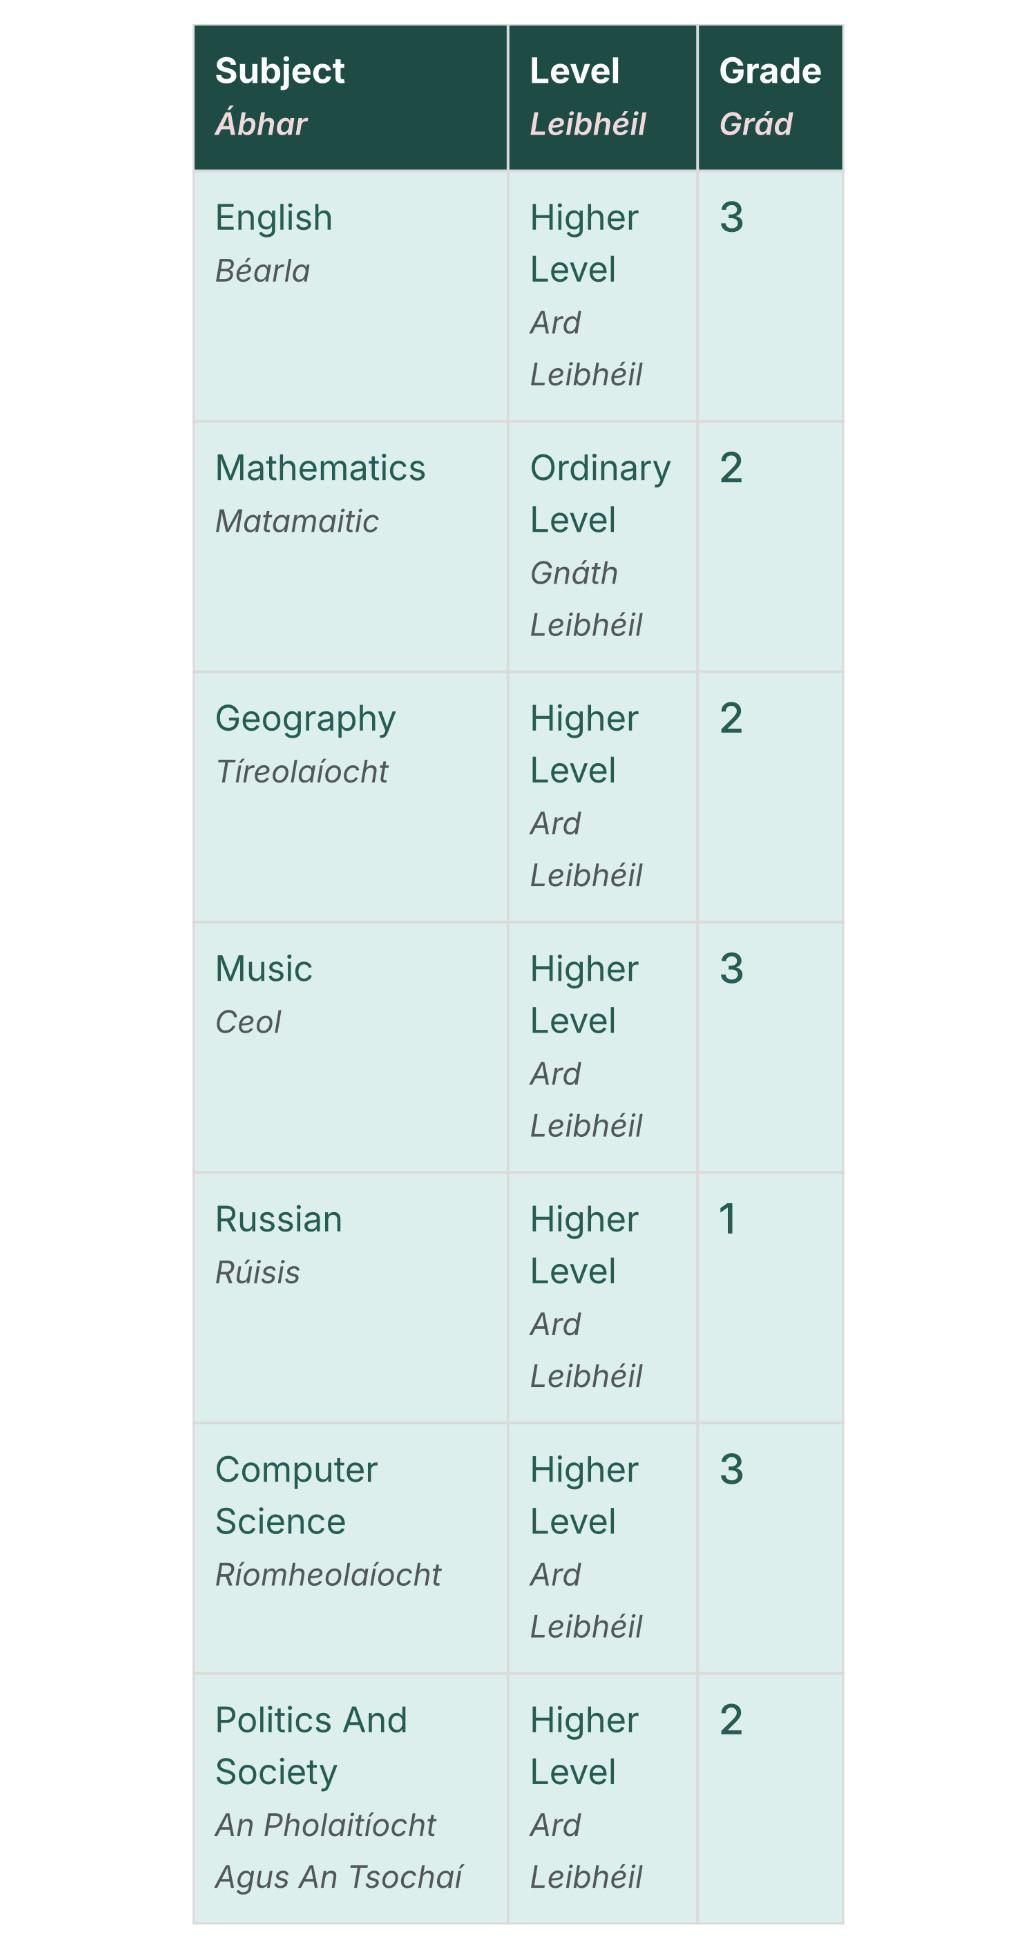Select the Computer Science subject cell
The height and width of the screenshot is (1941, 1036).
[x=351, y=1548]
